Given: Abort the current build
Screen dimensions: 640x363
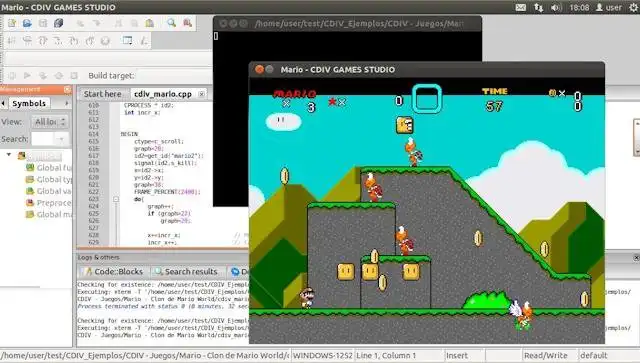Looking at the screenshot, I should [x=74, y=76].
